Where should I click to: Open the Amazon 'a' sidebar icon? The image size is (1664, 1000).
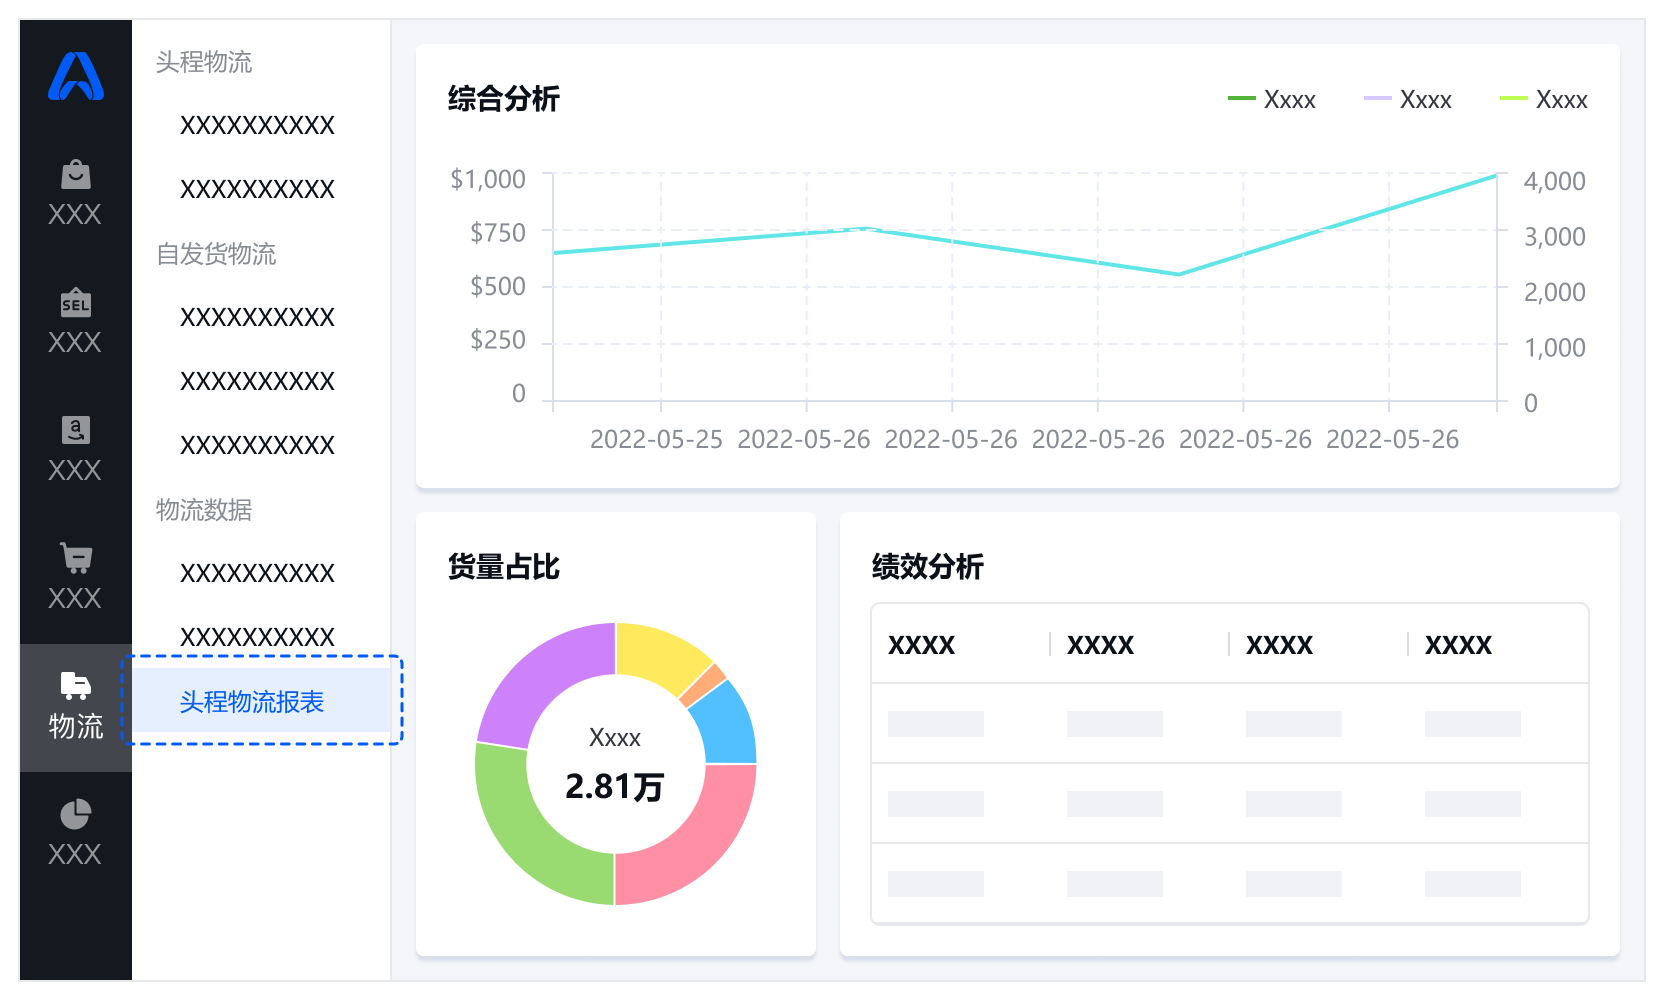76,430
